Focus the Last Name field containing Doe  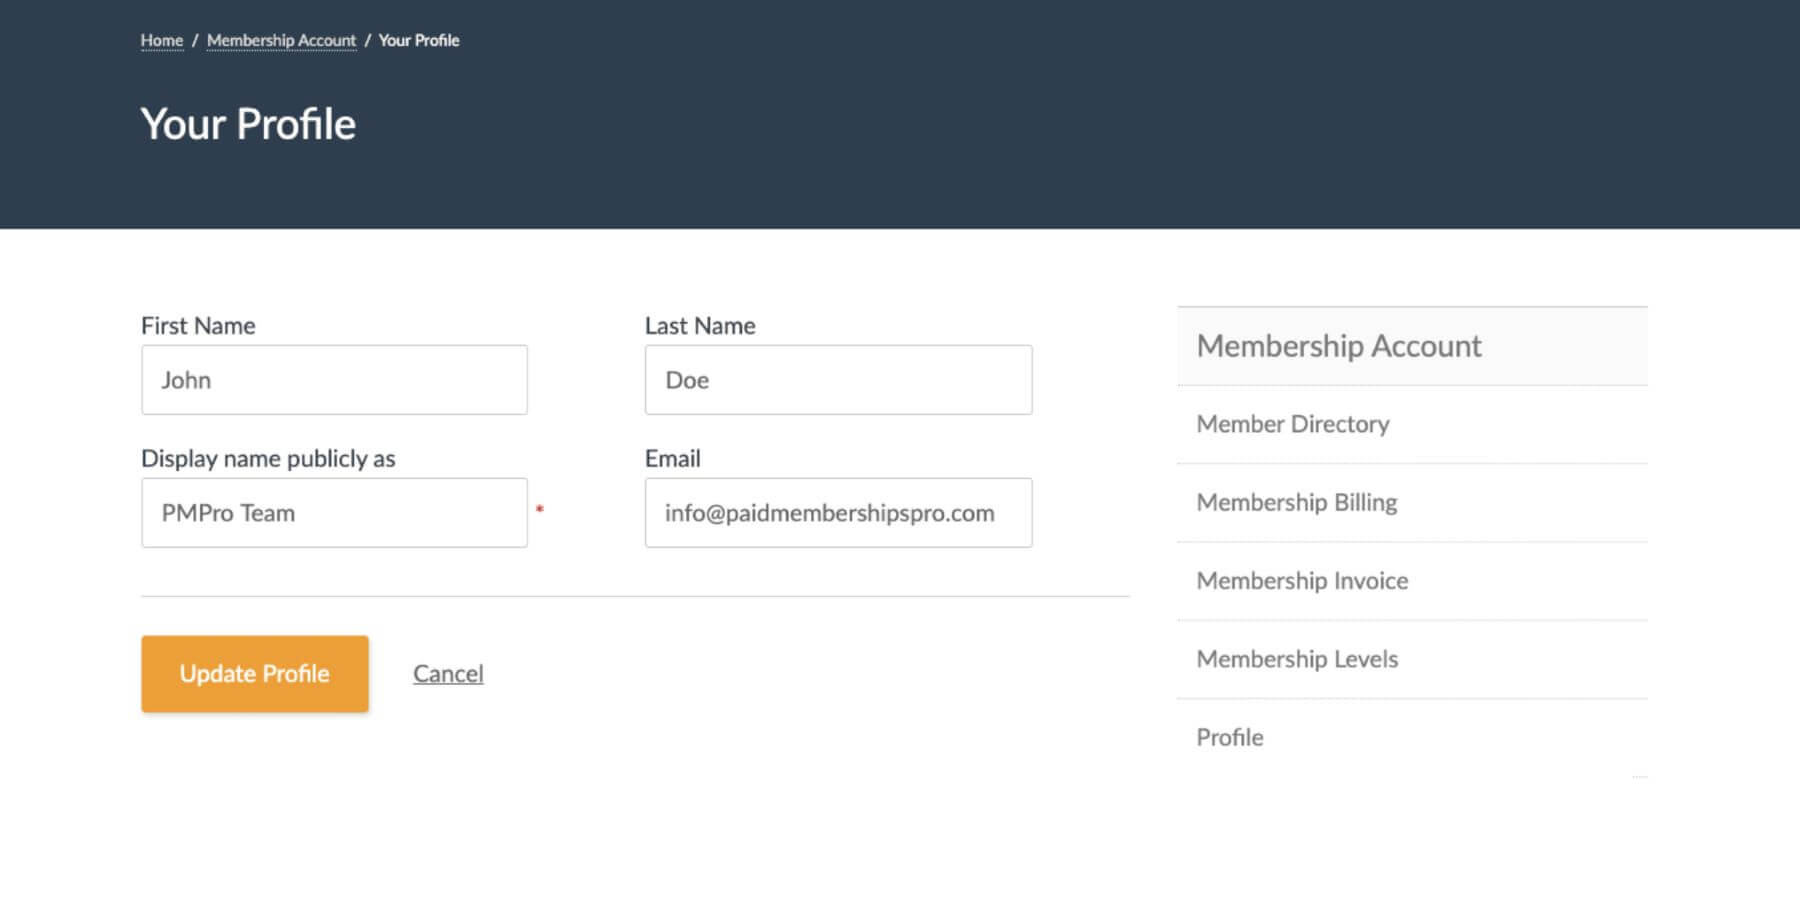[x=838, y=380]
